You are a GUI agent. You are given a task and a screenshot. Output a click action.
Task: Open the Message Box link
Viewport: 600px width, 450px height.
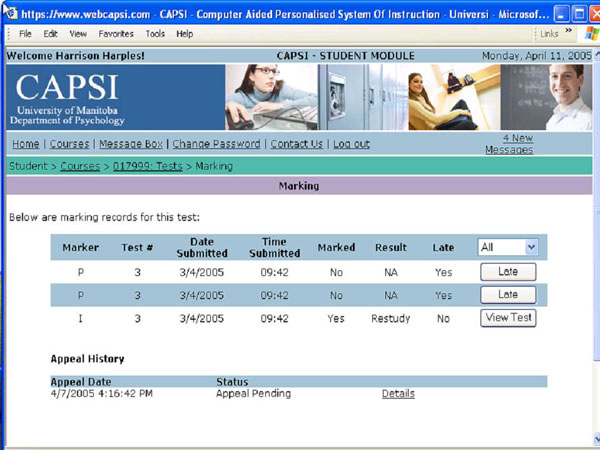131,144
